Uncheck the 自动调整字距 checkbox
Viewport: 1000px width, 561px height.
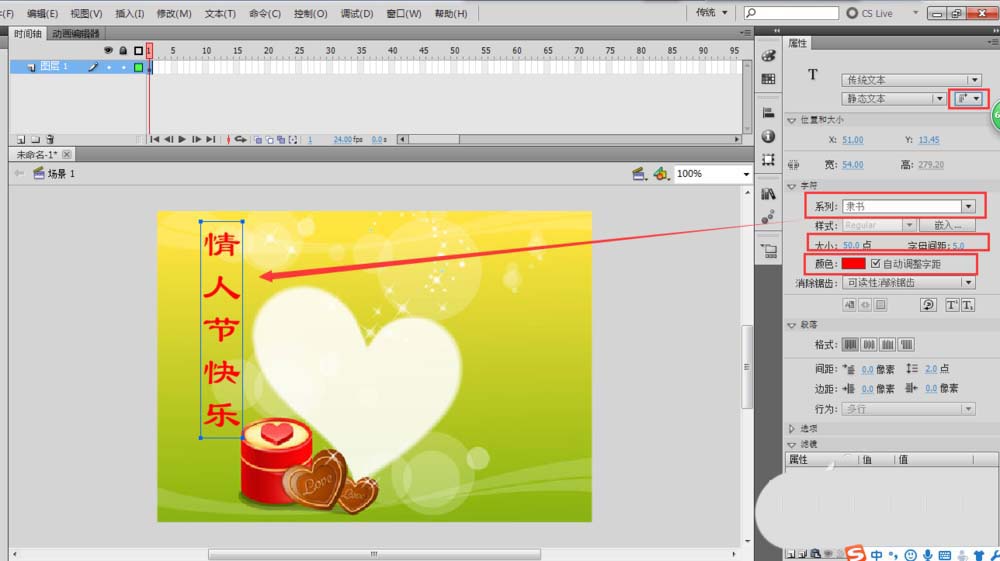(x=876, y=264)
